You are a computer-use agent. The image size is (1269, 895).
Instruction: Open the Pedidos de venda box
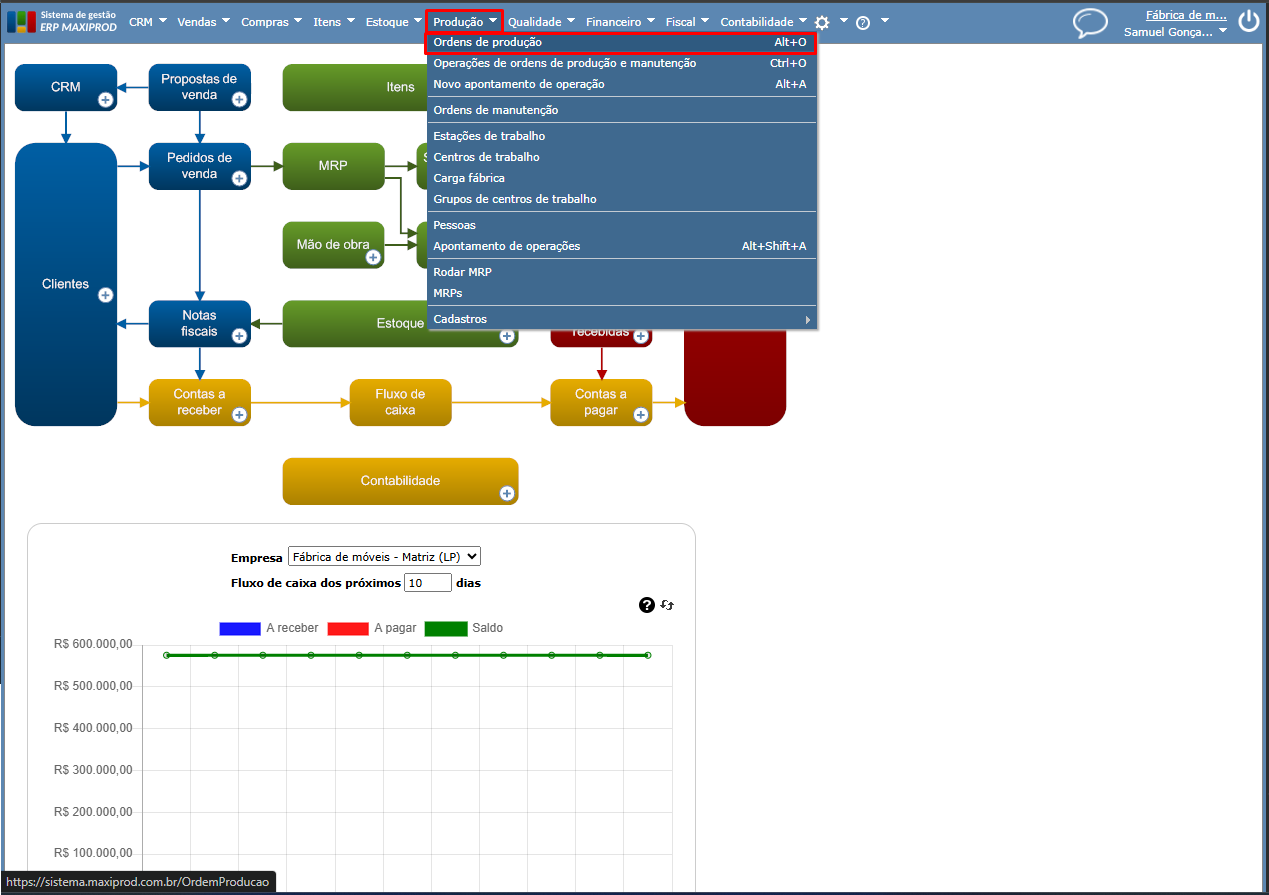199,166
